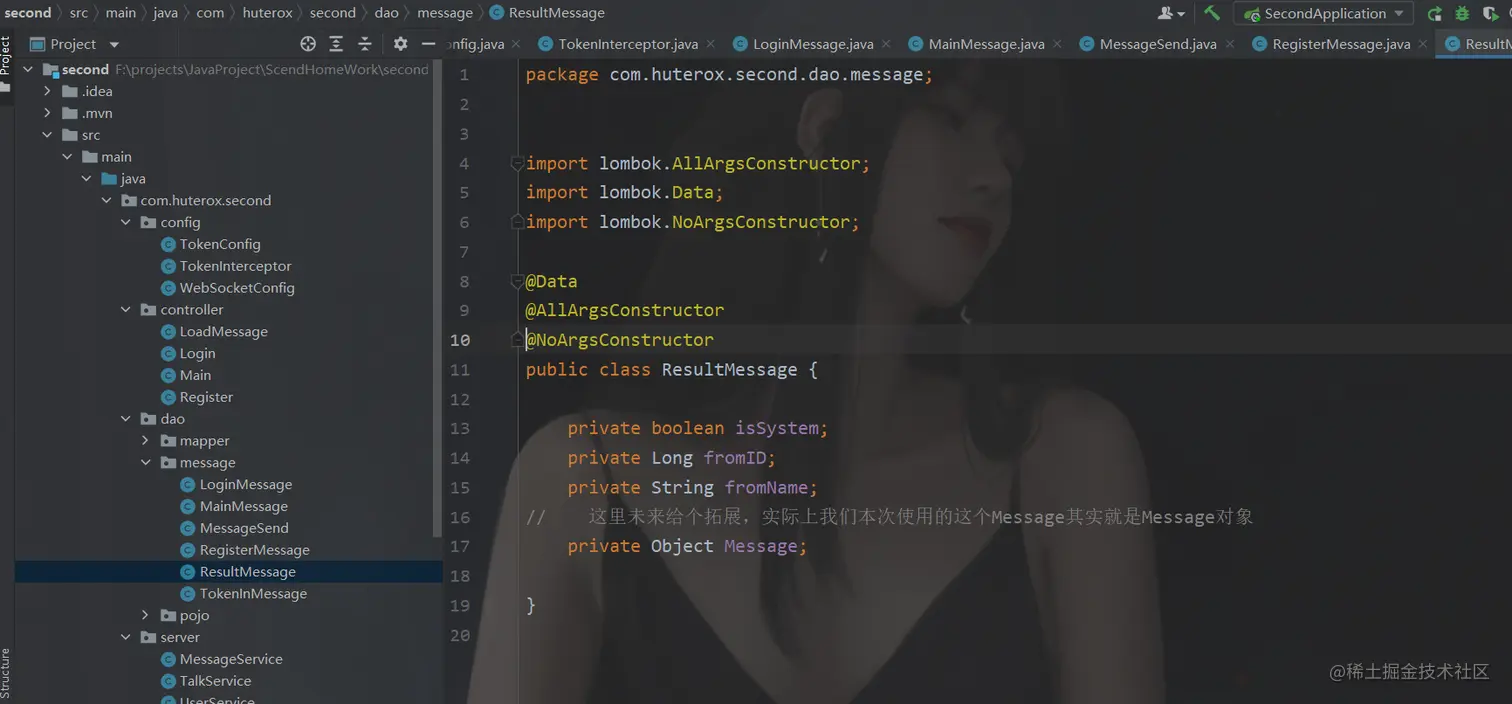Close the MainMessage.java tab
Screen dimensions: 1512x704
pyautogui.click(x=1056, y=44)
